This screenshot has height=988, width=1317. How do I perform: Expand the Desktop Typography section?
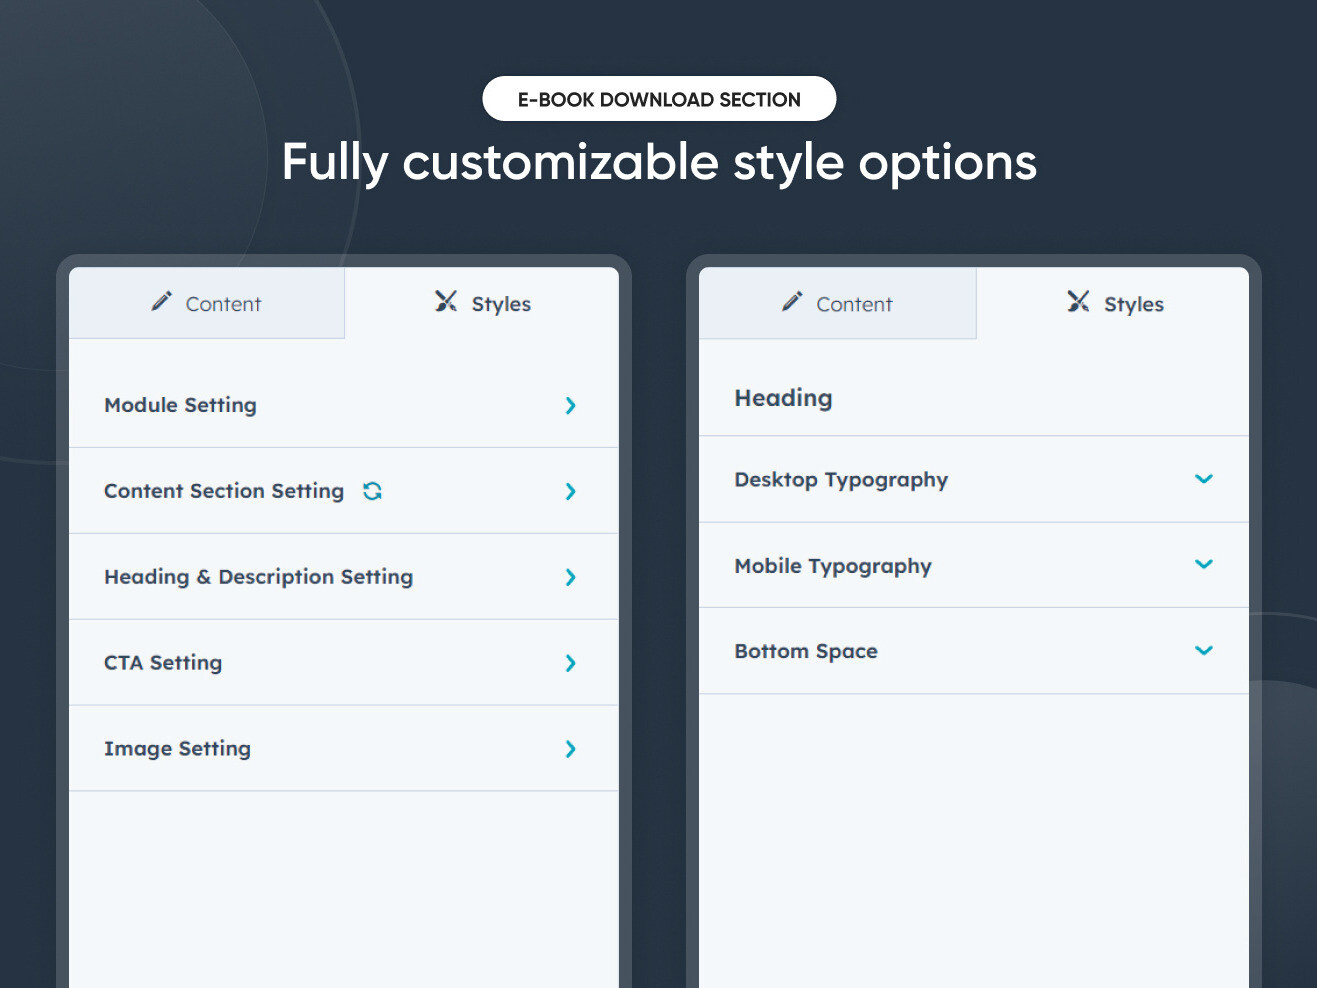[1203, 479]
